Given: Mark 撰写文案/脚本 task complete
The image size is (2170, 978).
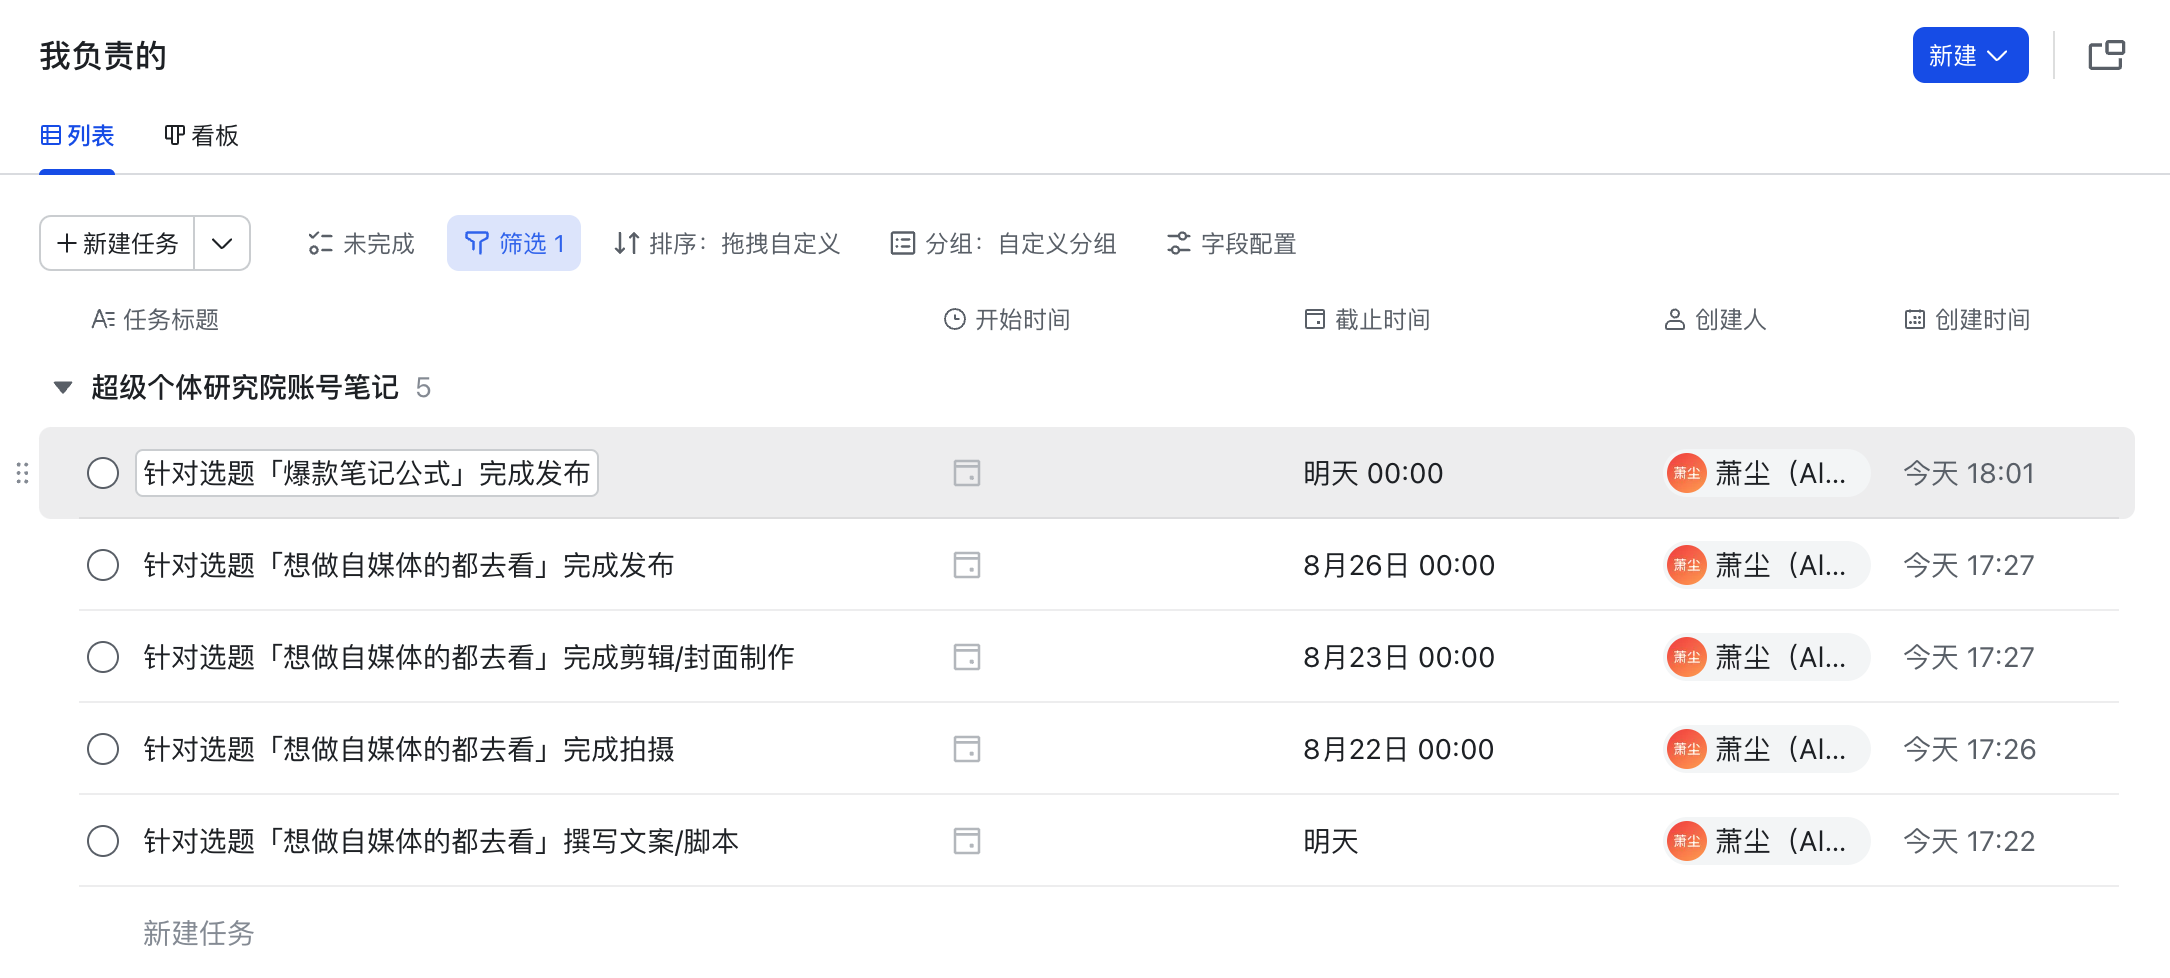Looking at the screenshot, I should pyautogui.click(x=103, y=841).
